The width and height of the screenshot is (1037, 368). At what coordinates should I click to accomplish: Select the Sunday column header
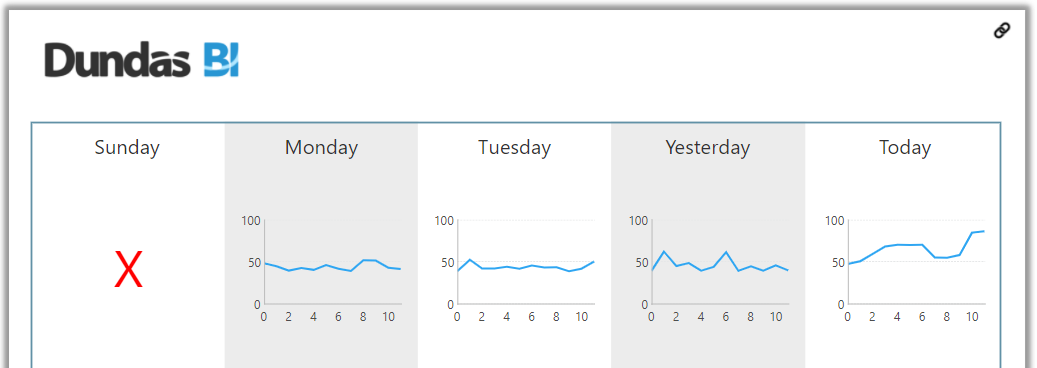click(x=127, y=148)
